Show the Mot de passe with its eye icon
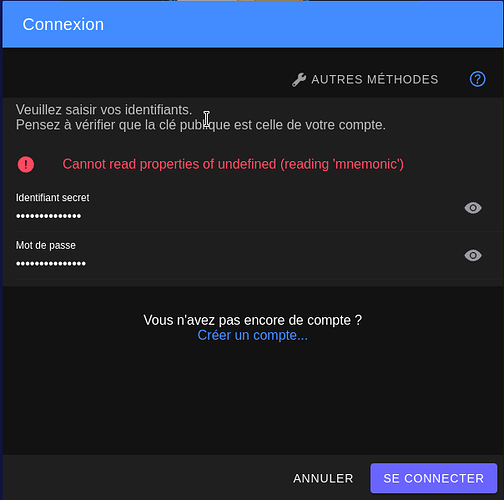Screen dimensions: 504x500 tap(473, 255)
